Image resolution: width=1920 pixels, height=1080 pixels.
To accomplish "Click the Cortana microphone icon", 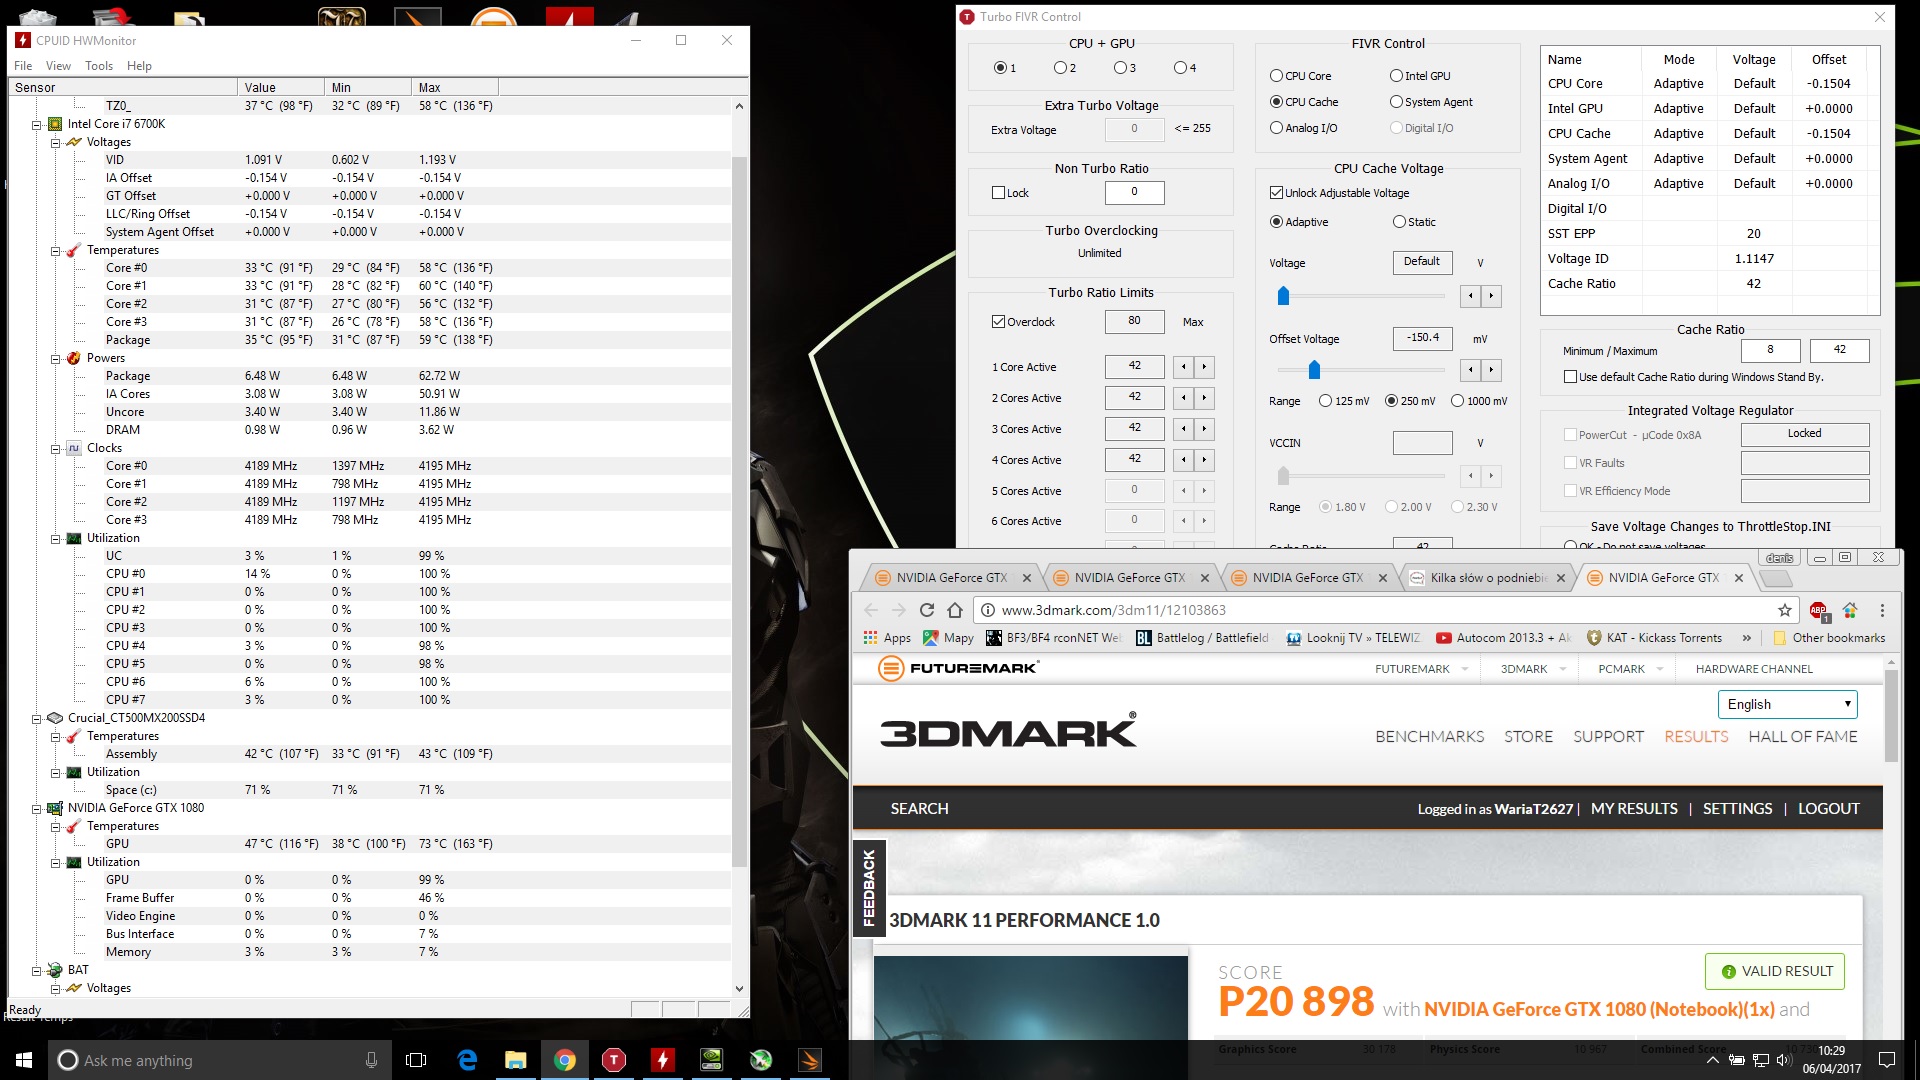I will [371, 1060].
